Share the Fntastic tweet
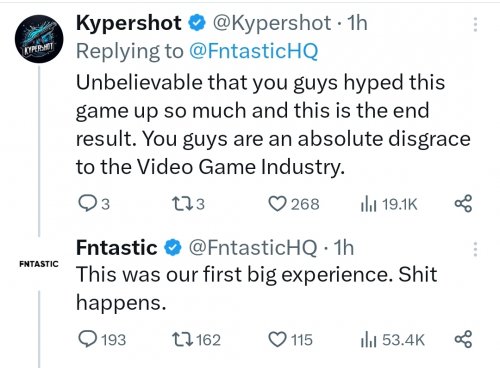This screenshot has height=368, width=500. point(463,339)
